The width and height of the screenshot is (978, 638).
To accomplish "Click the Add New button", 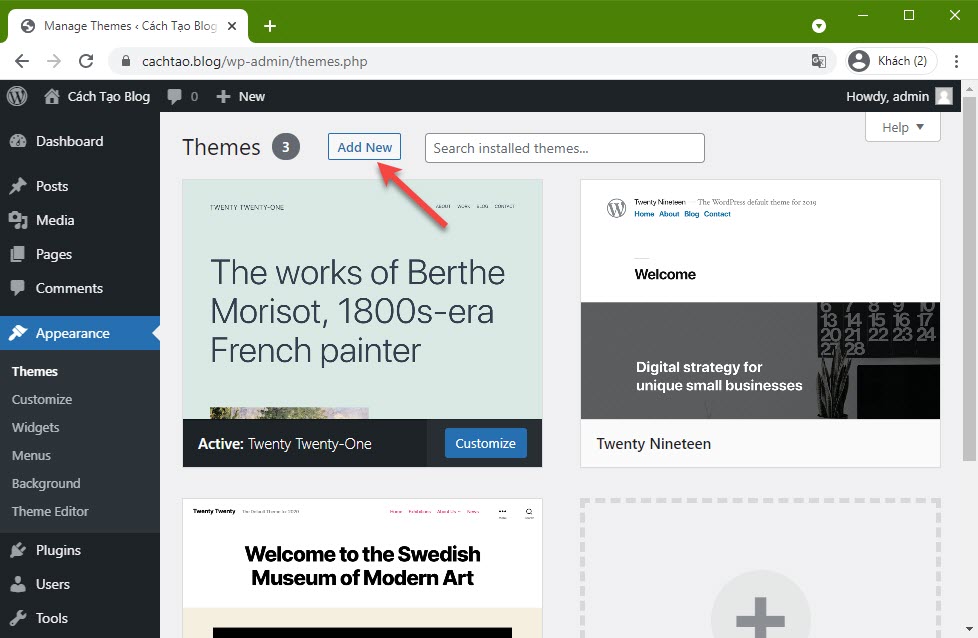I will point(364,147).
